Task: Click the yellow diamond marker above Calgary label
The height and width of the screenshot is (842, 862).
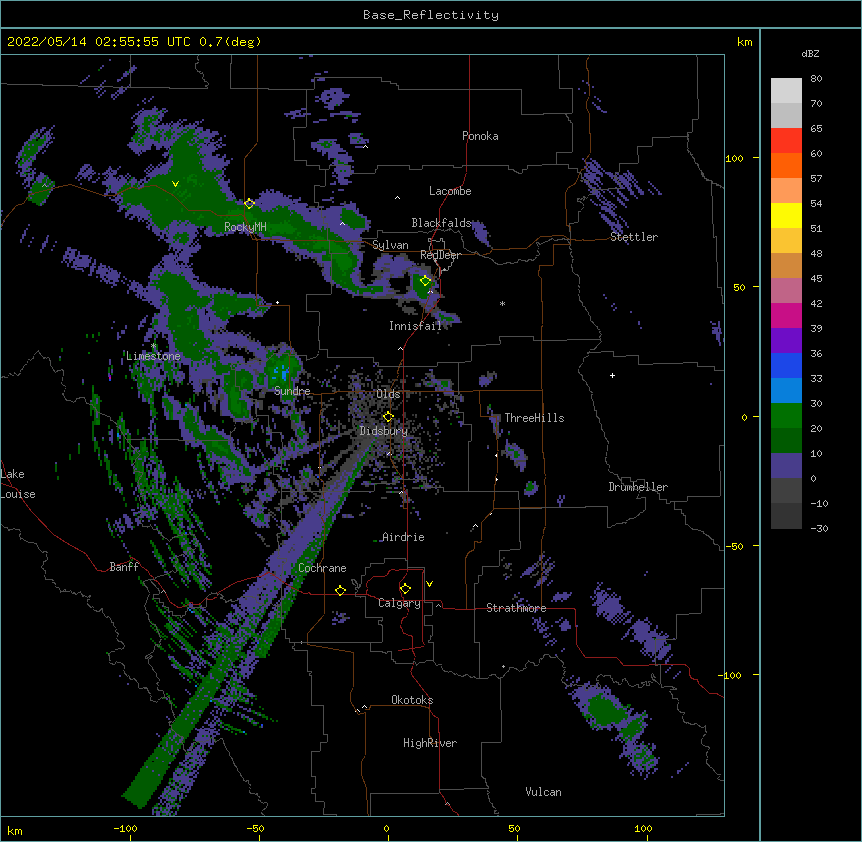Action: point(405,589)
